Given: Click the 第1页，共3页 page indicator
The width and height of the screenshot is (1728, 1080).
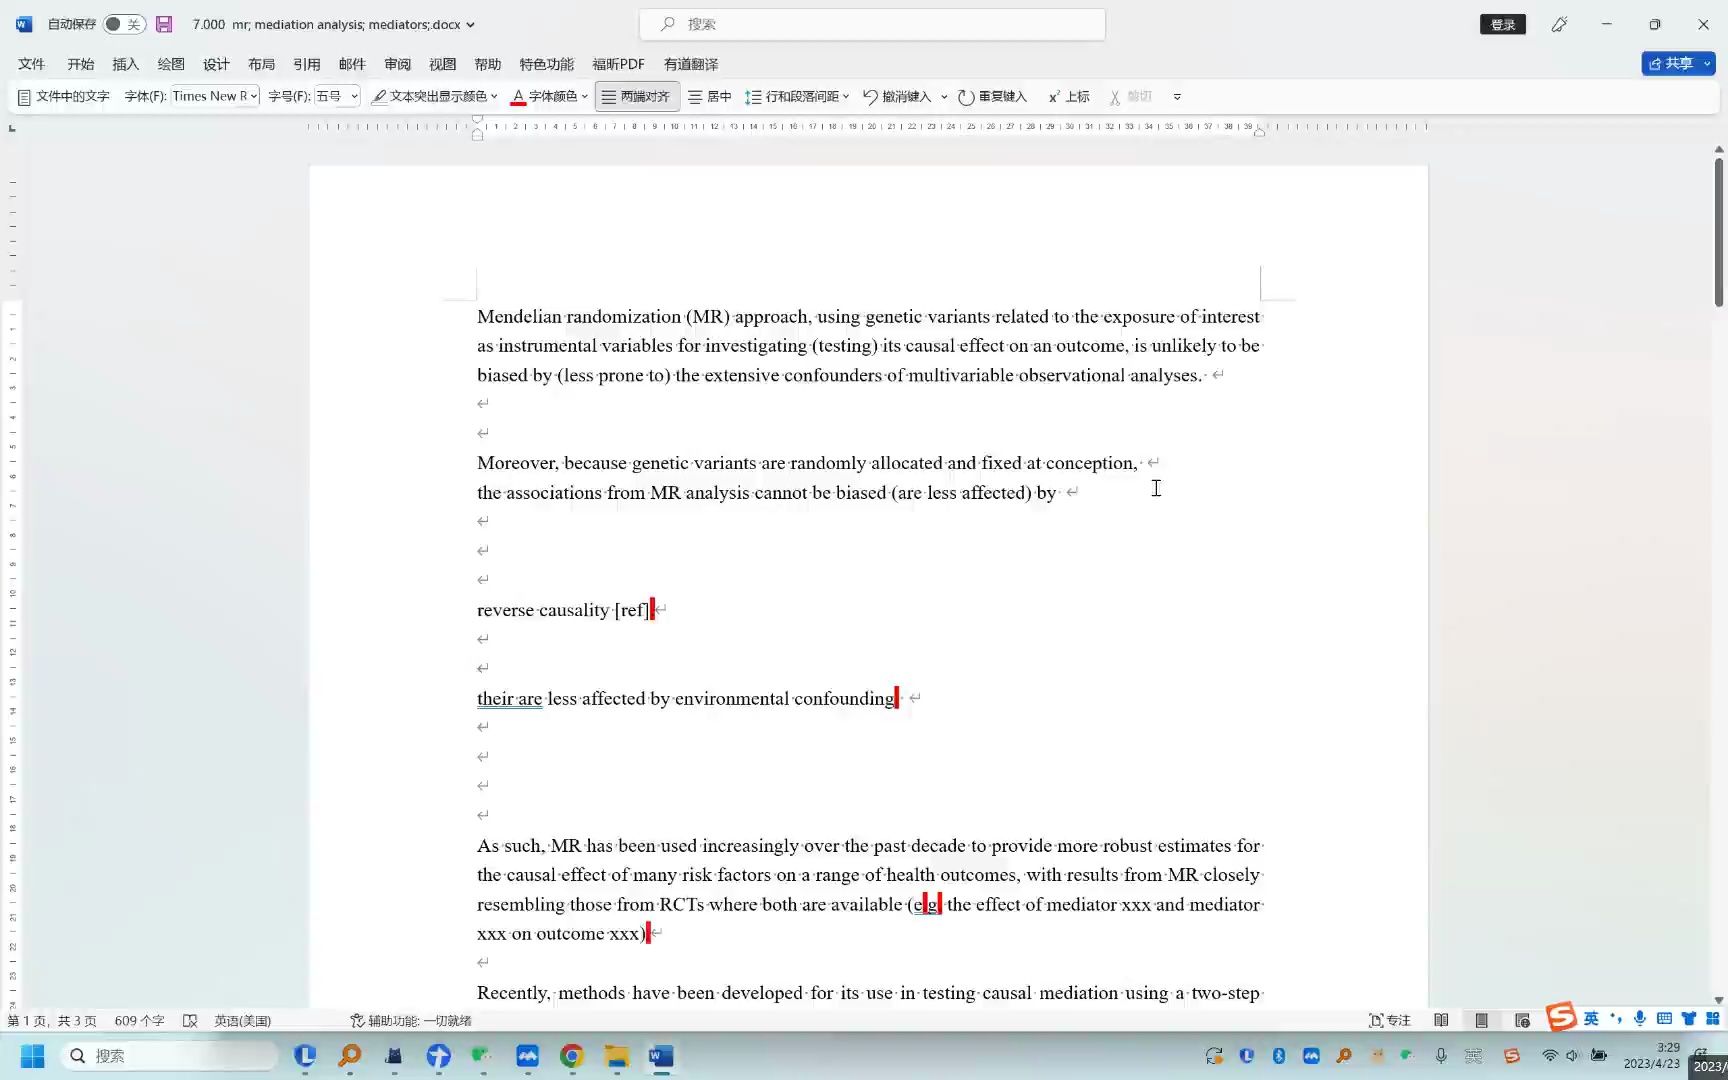Looking at the screenshot, I should [53, 1021].
